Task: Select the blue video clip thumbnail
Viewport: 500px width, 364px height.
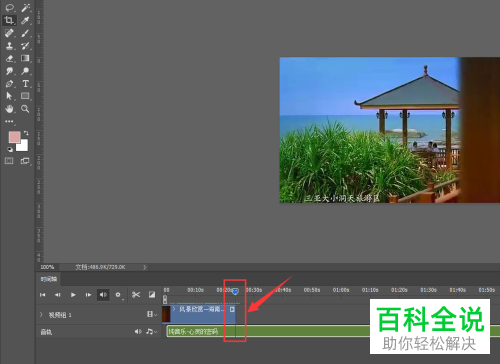Action: (x=166, y=314)
